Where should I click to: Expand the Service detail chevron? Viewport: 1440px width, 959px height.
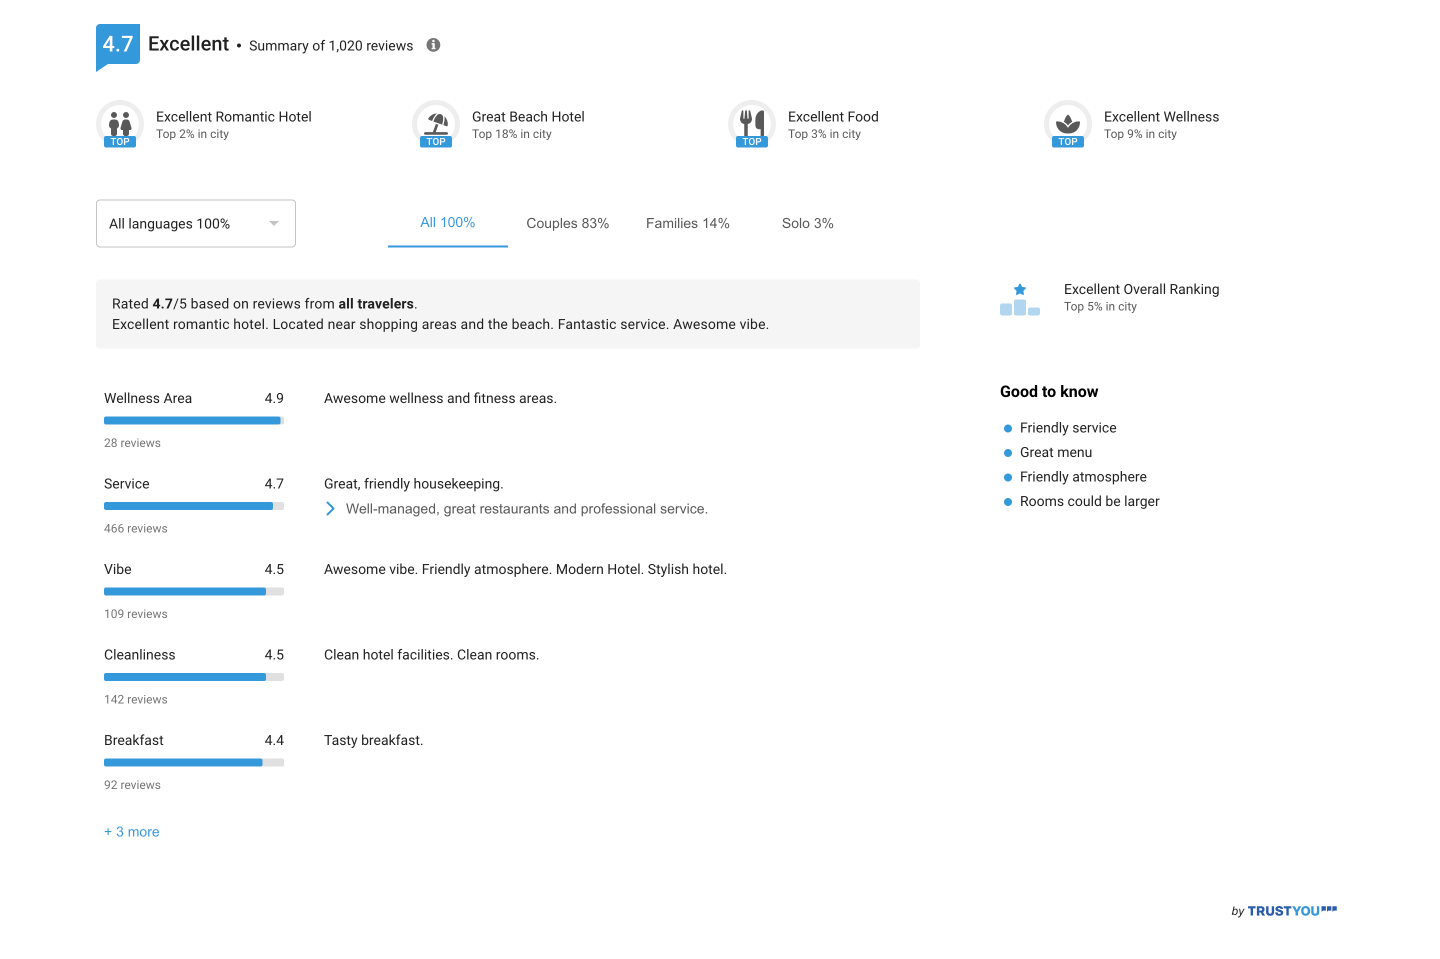(x=330, y=509)
